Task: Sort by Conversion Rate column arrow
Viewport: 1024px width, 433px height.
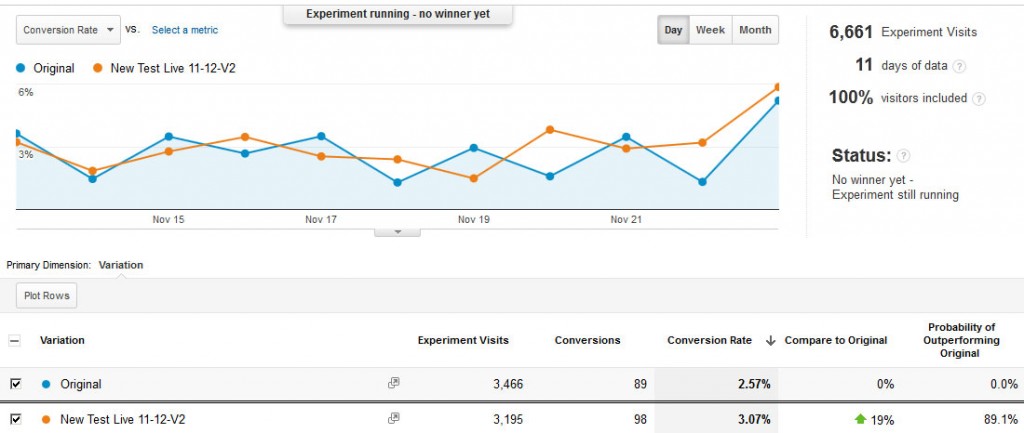Action: [x=771, y=340]
